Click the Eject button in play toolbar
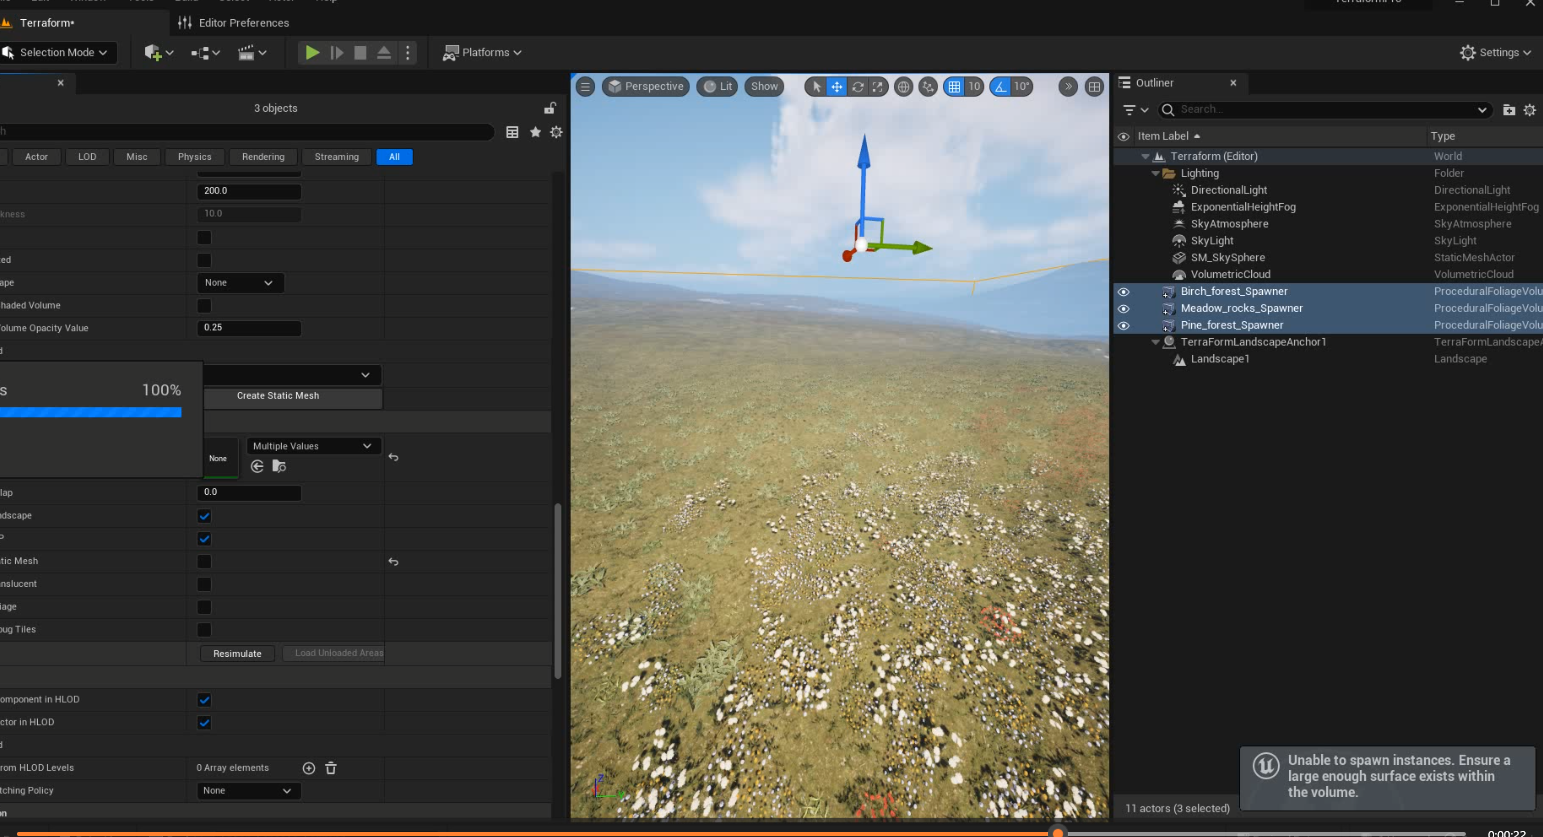The height and width of the screenshot is (837, 1543). tap(384, 52)
